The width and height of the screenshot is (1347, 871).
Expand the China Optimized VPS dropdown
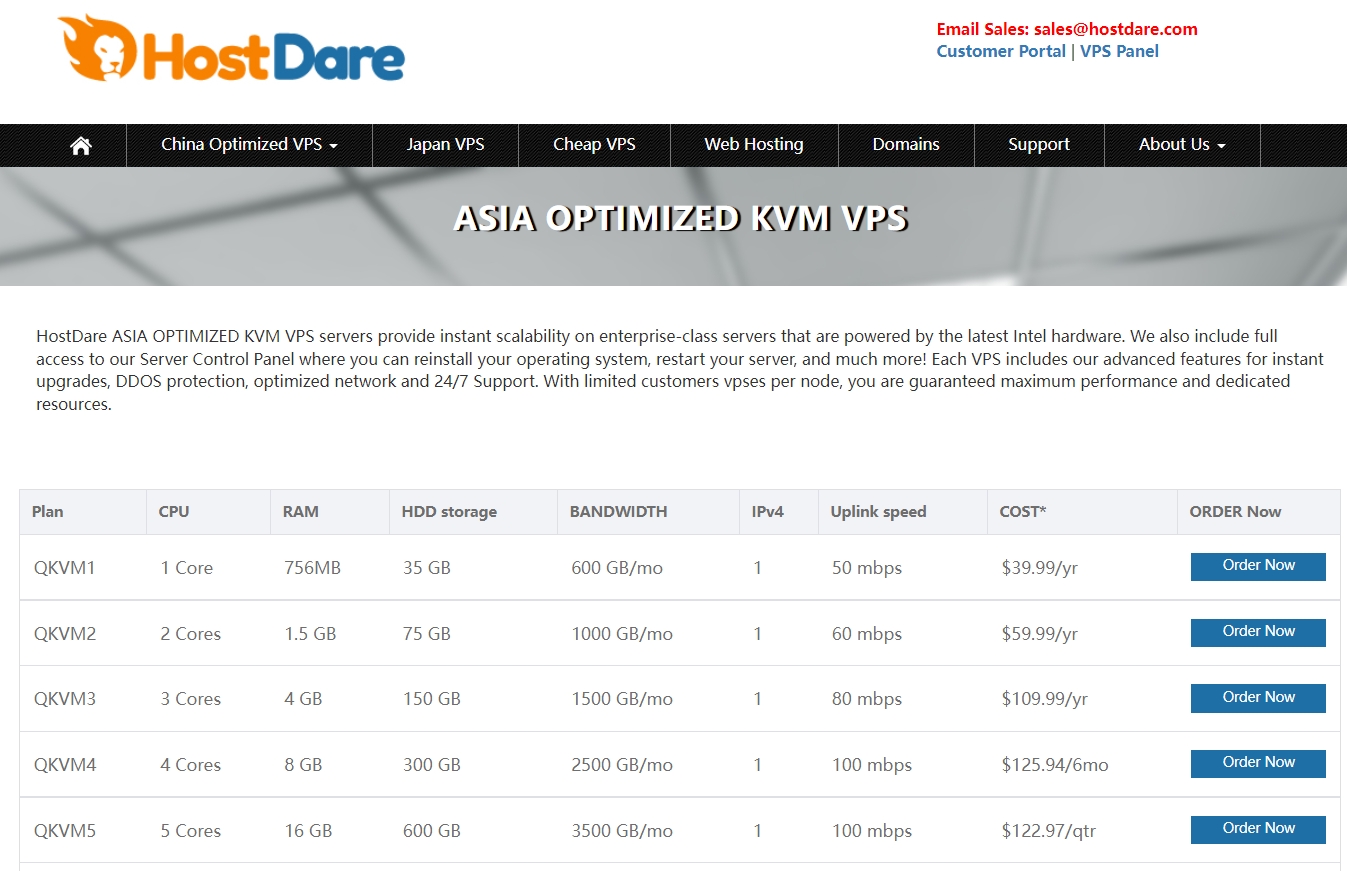(x=249, y=145)
